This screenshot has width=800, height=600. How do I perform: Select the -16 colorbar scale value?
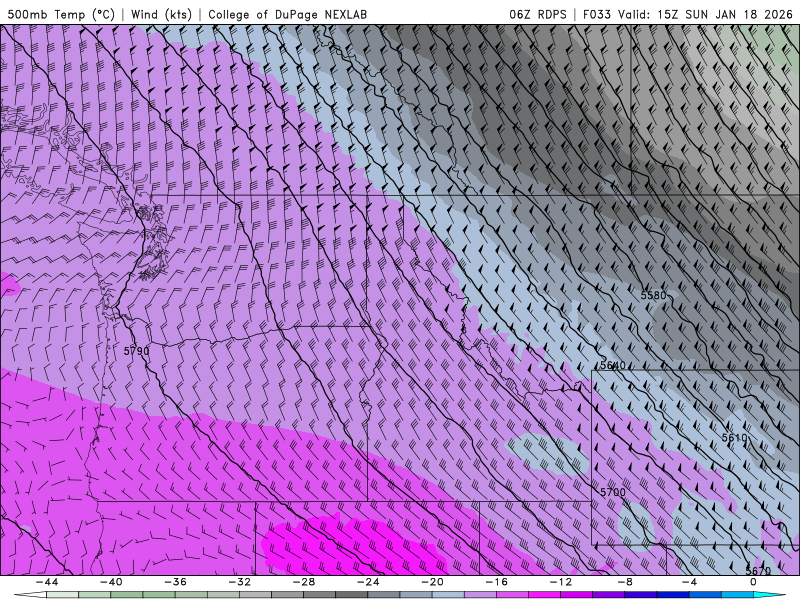496,582
